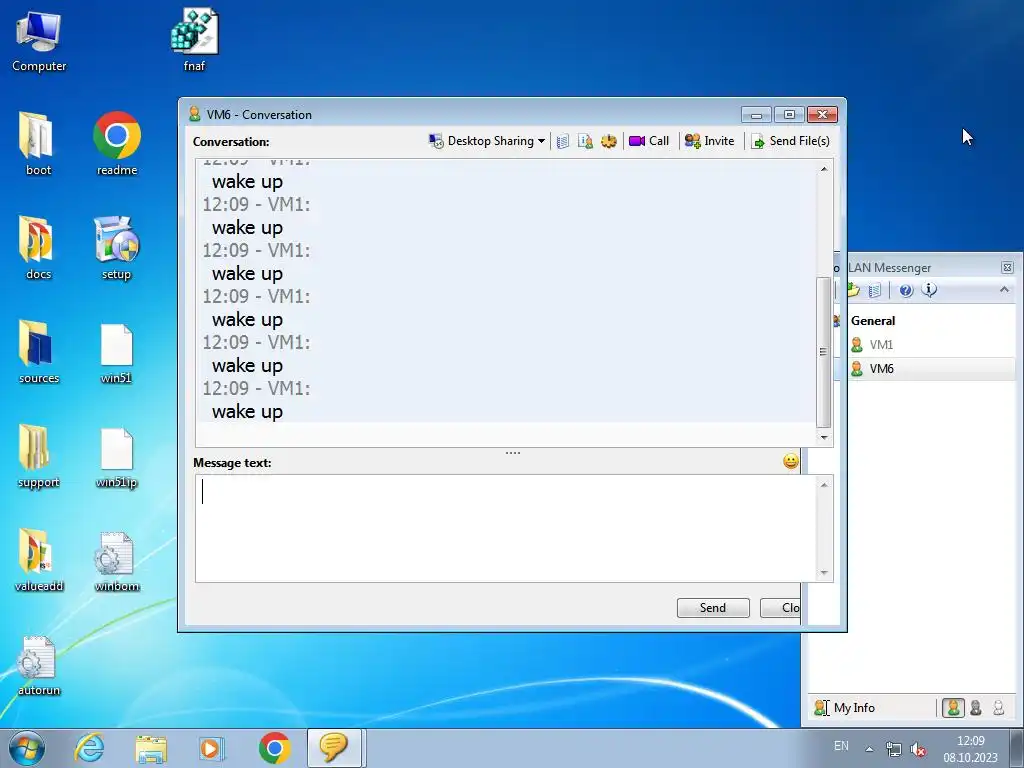Click the EN language indicator
This screenshot has height=768, width=1024.
point(841,746)
